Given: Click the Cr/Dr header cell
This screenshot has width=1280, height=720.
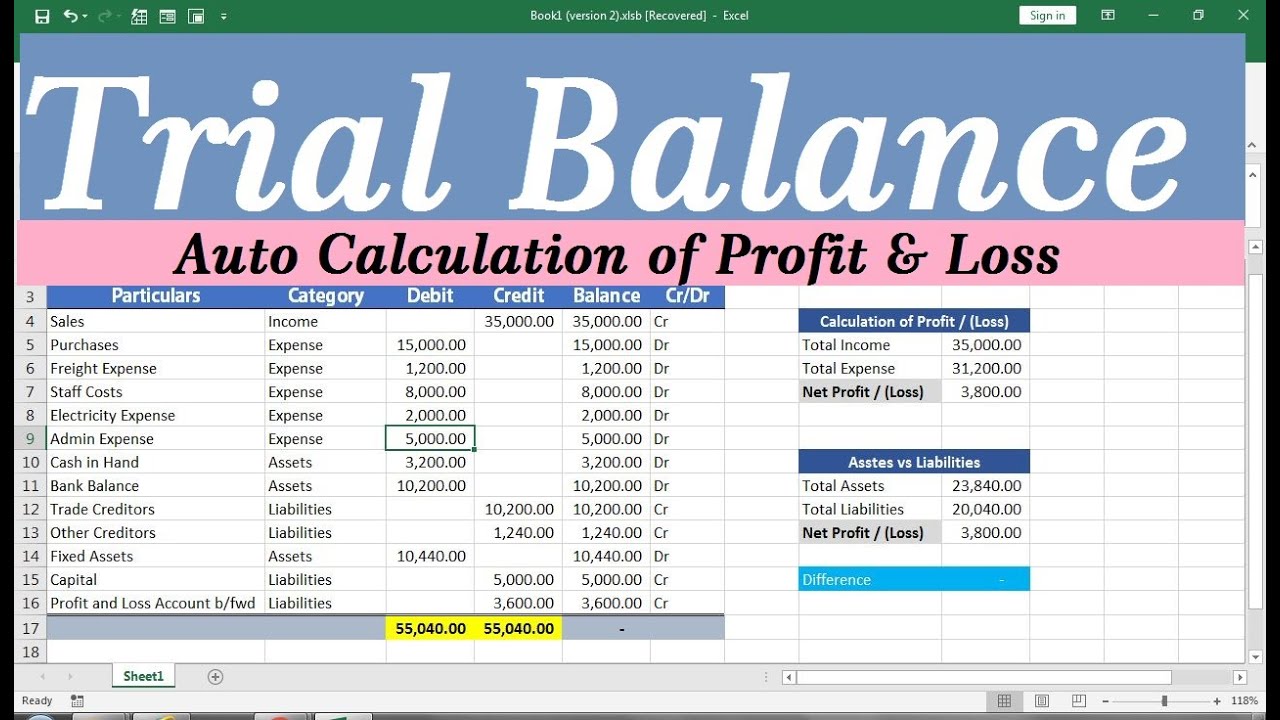Looking at the screenshot, I should [687, 296].
